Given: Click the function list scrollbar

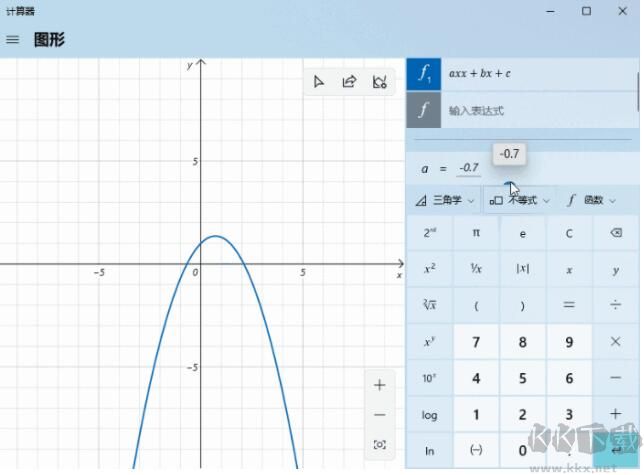Looking at the screenshot, I should pyautogui.click(x=638, y=91).
